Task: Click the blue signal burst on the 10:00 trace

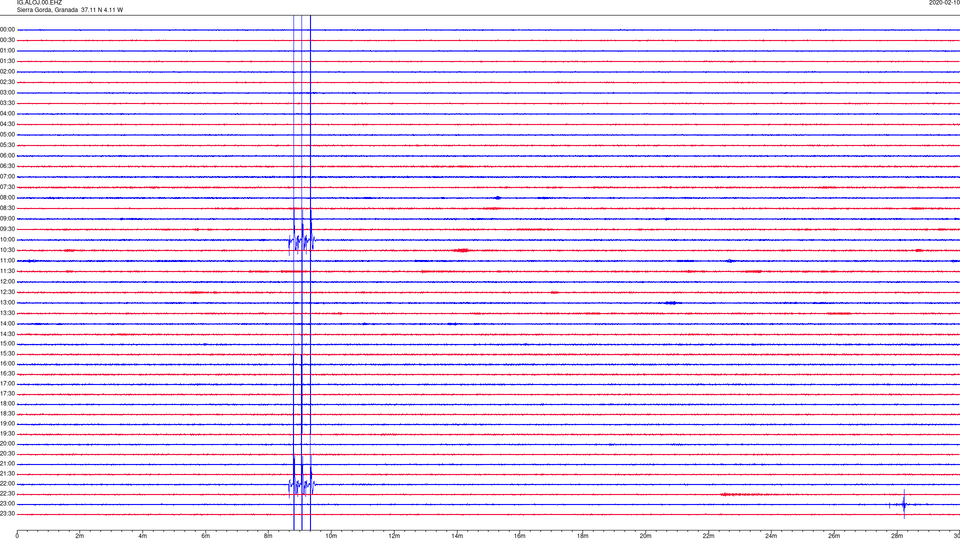Action: (301, 242)
